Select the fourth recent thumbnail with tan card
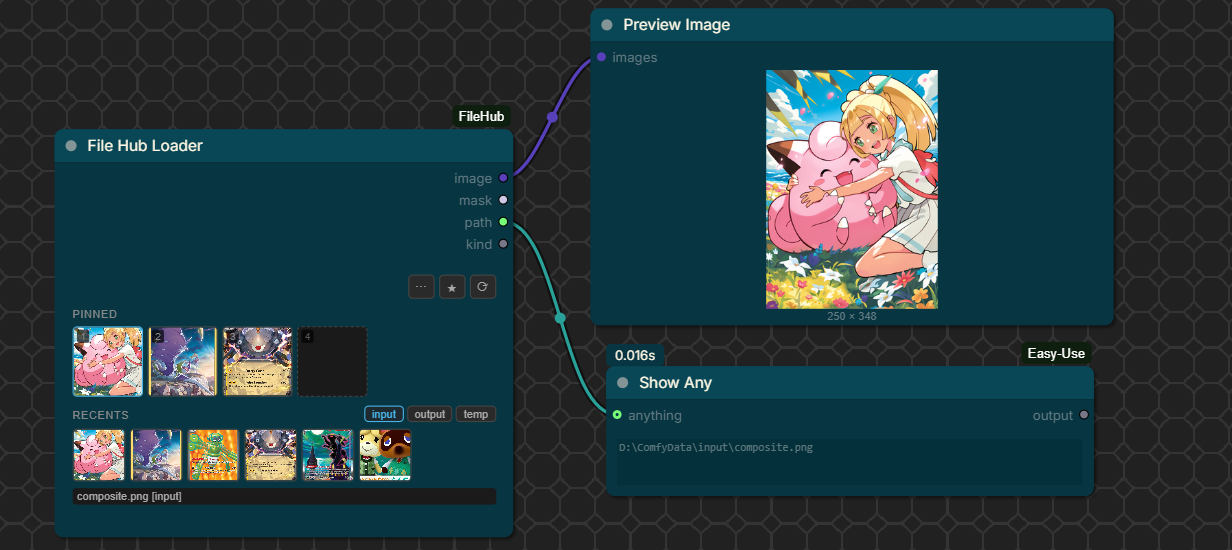The width and height of the screenshot is (1232, 550). tap(271, 455)
